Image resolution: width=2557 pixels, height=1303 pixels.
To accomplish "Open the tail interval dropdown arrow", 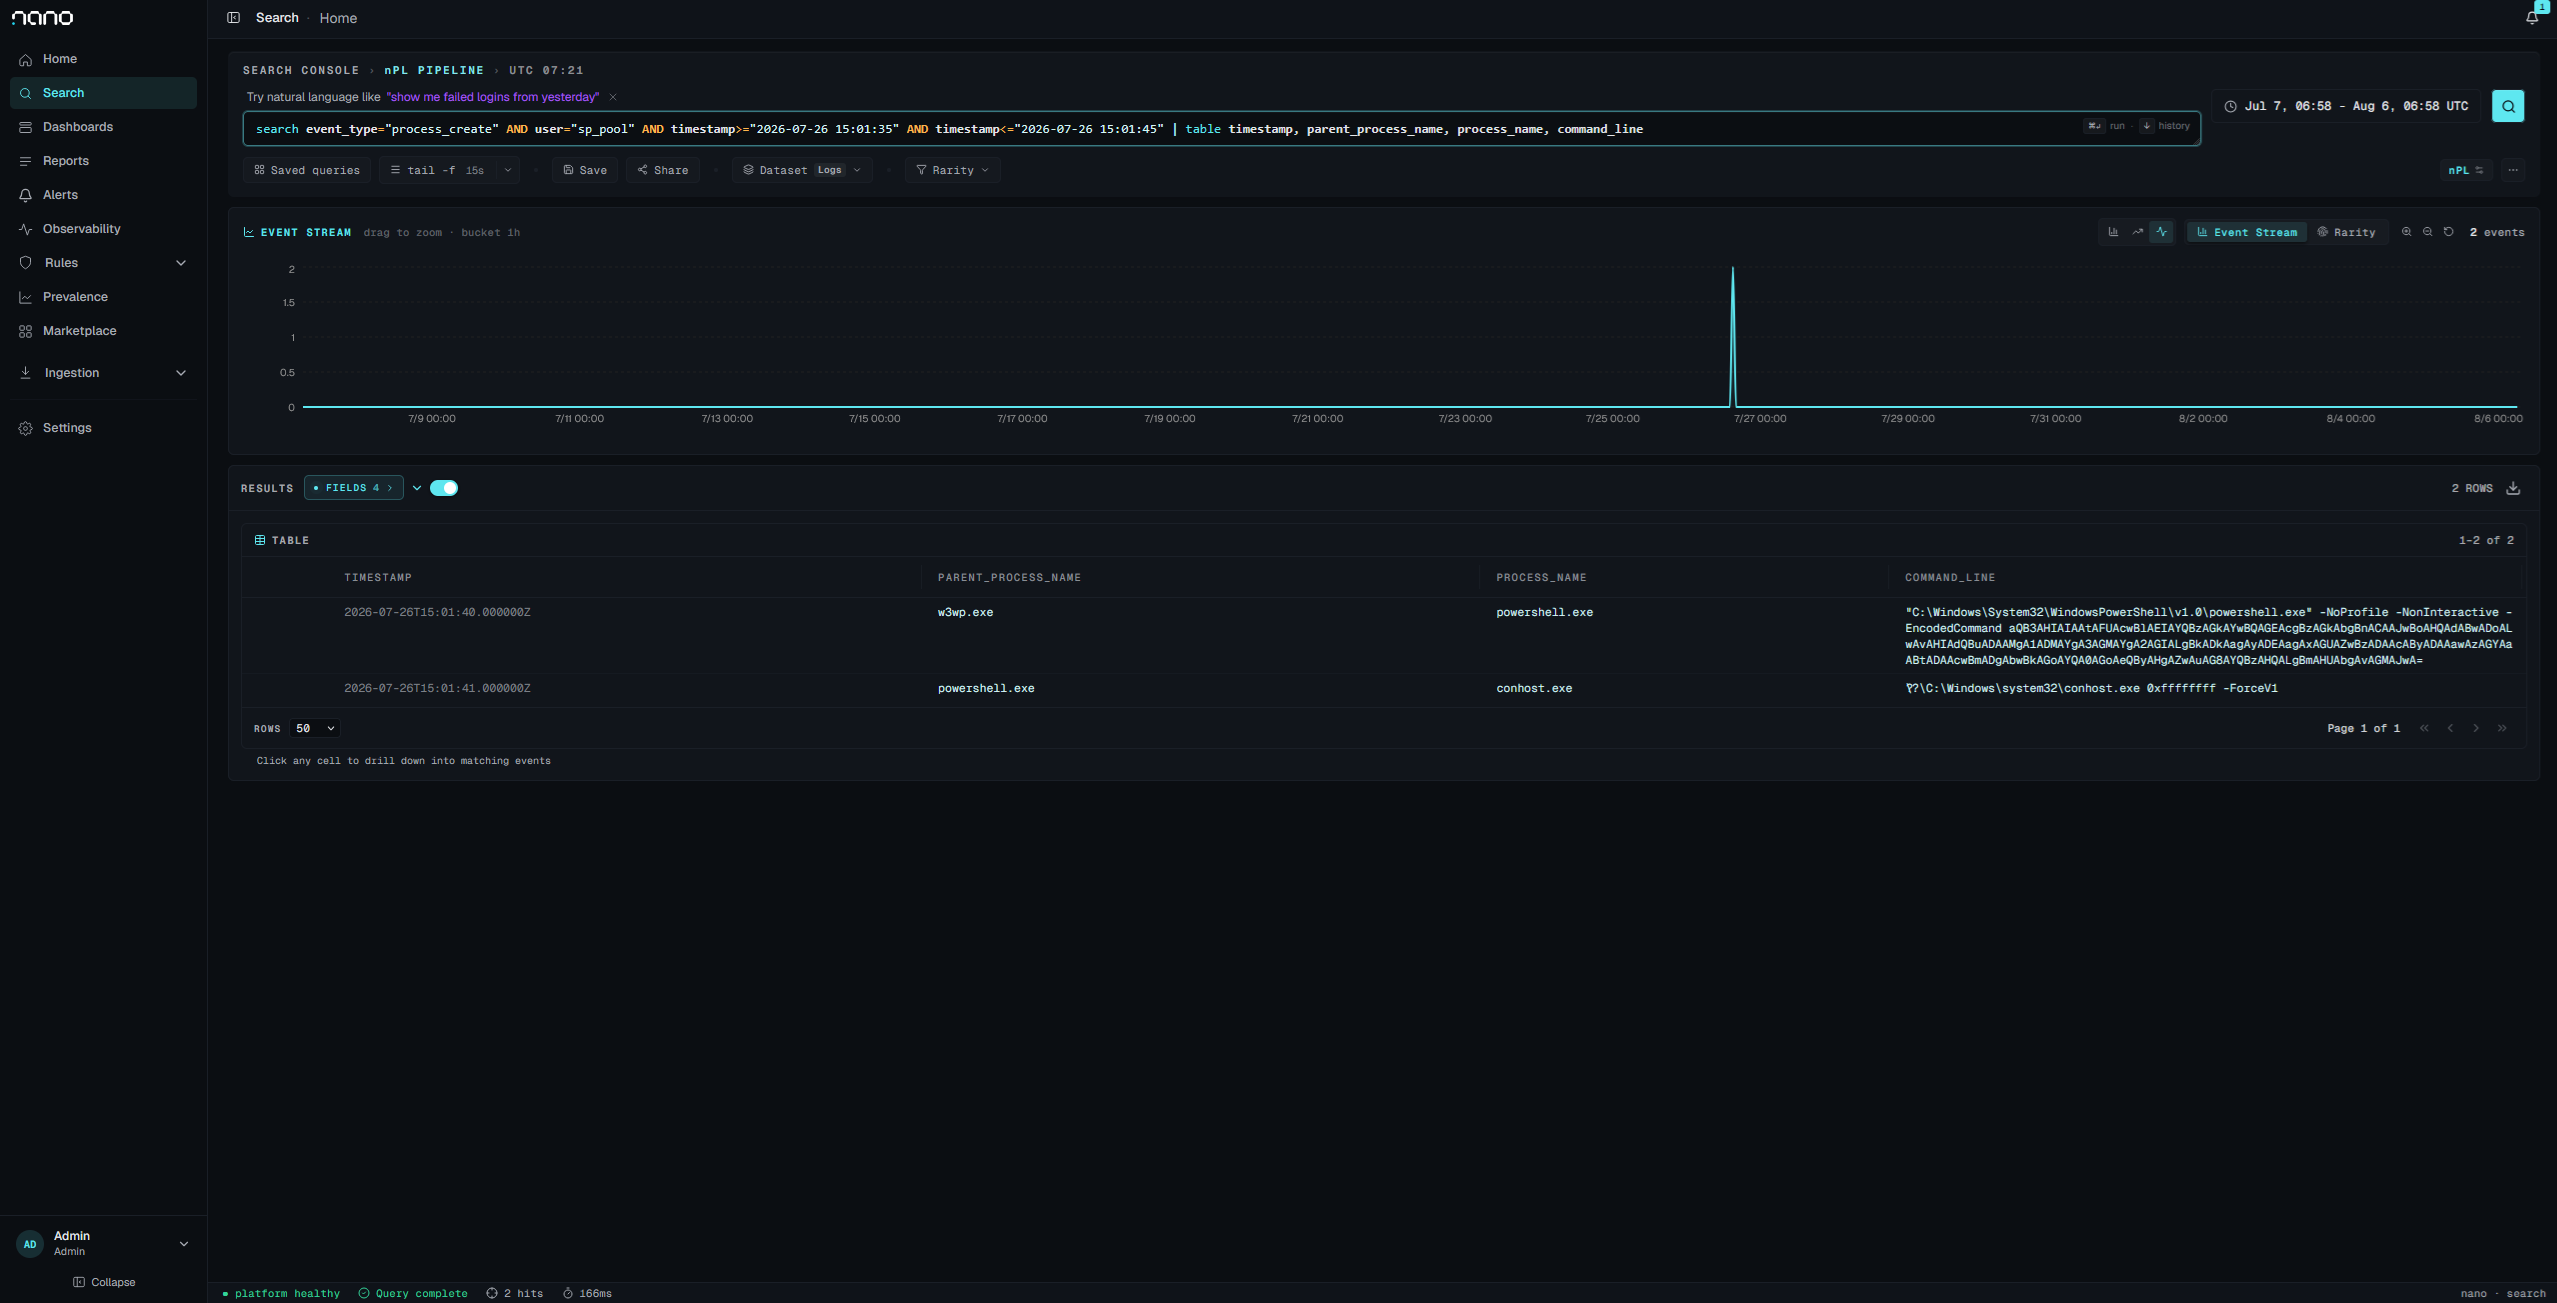I will (508, 170).
